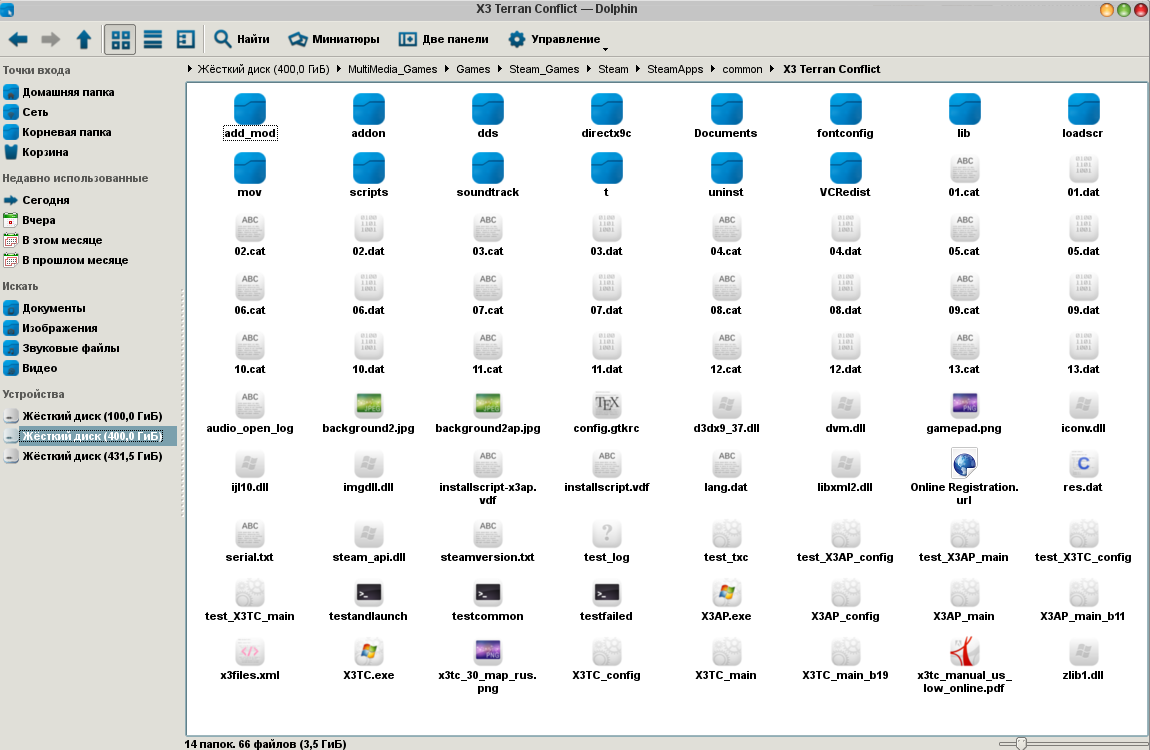Select gamepad.png image file
The image size is (1150, 750).
click(964, 412)
